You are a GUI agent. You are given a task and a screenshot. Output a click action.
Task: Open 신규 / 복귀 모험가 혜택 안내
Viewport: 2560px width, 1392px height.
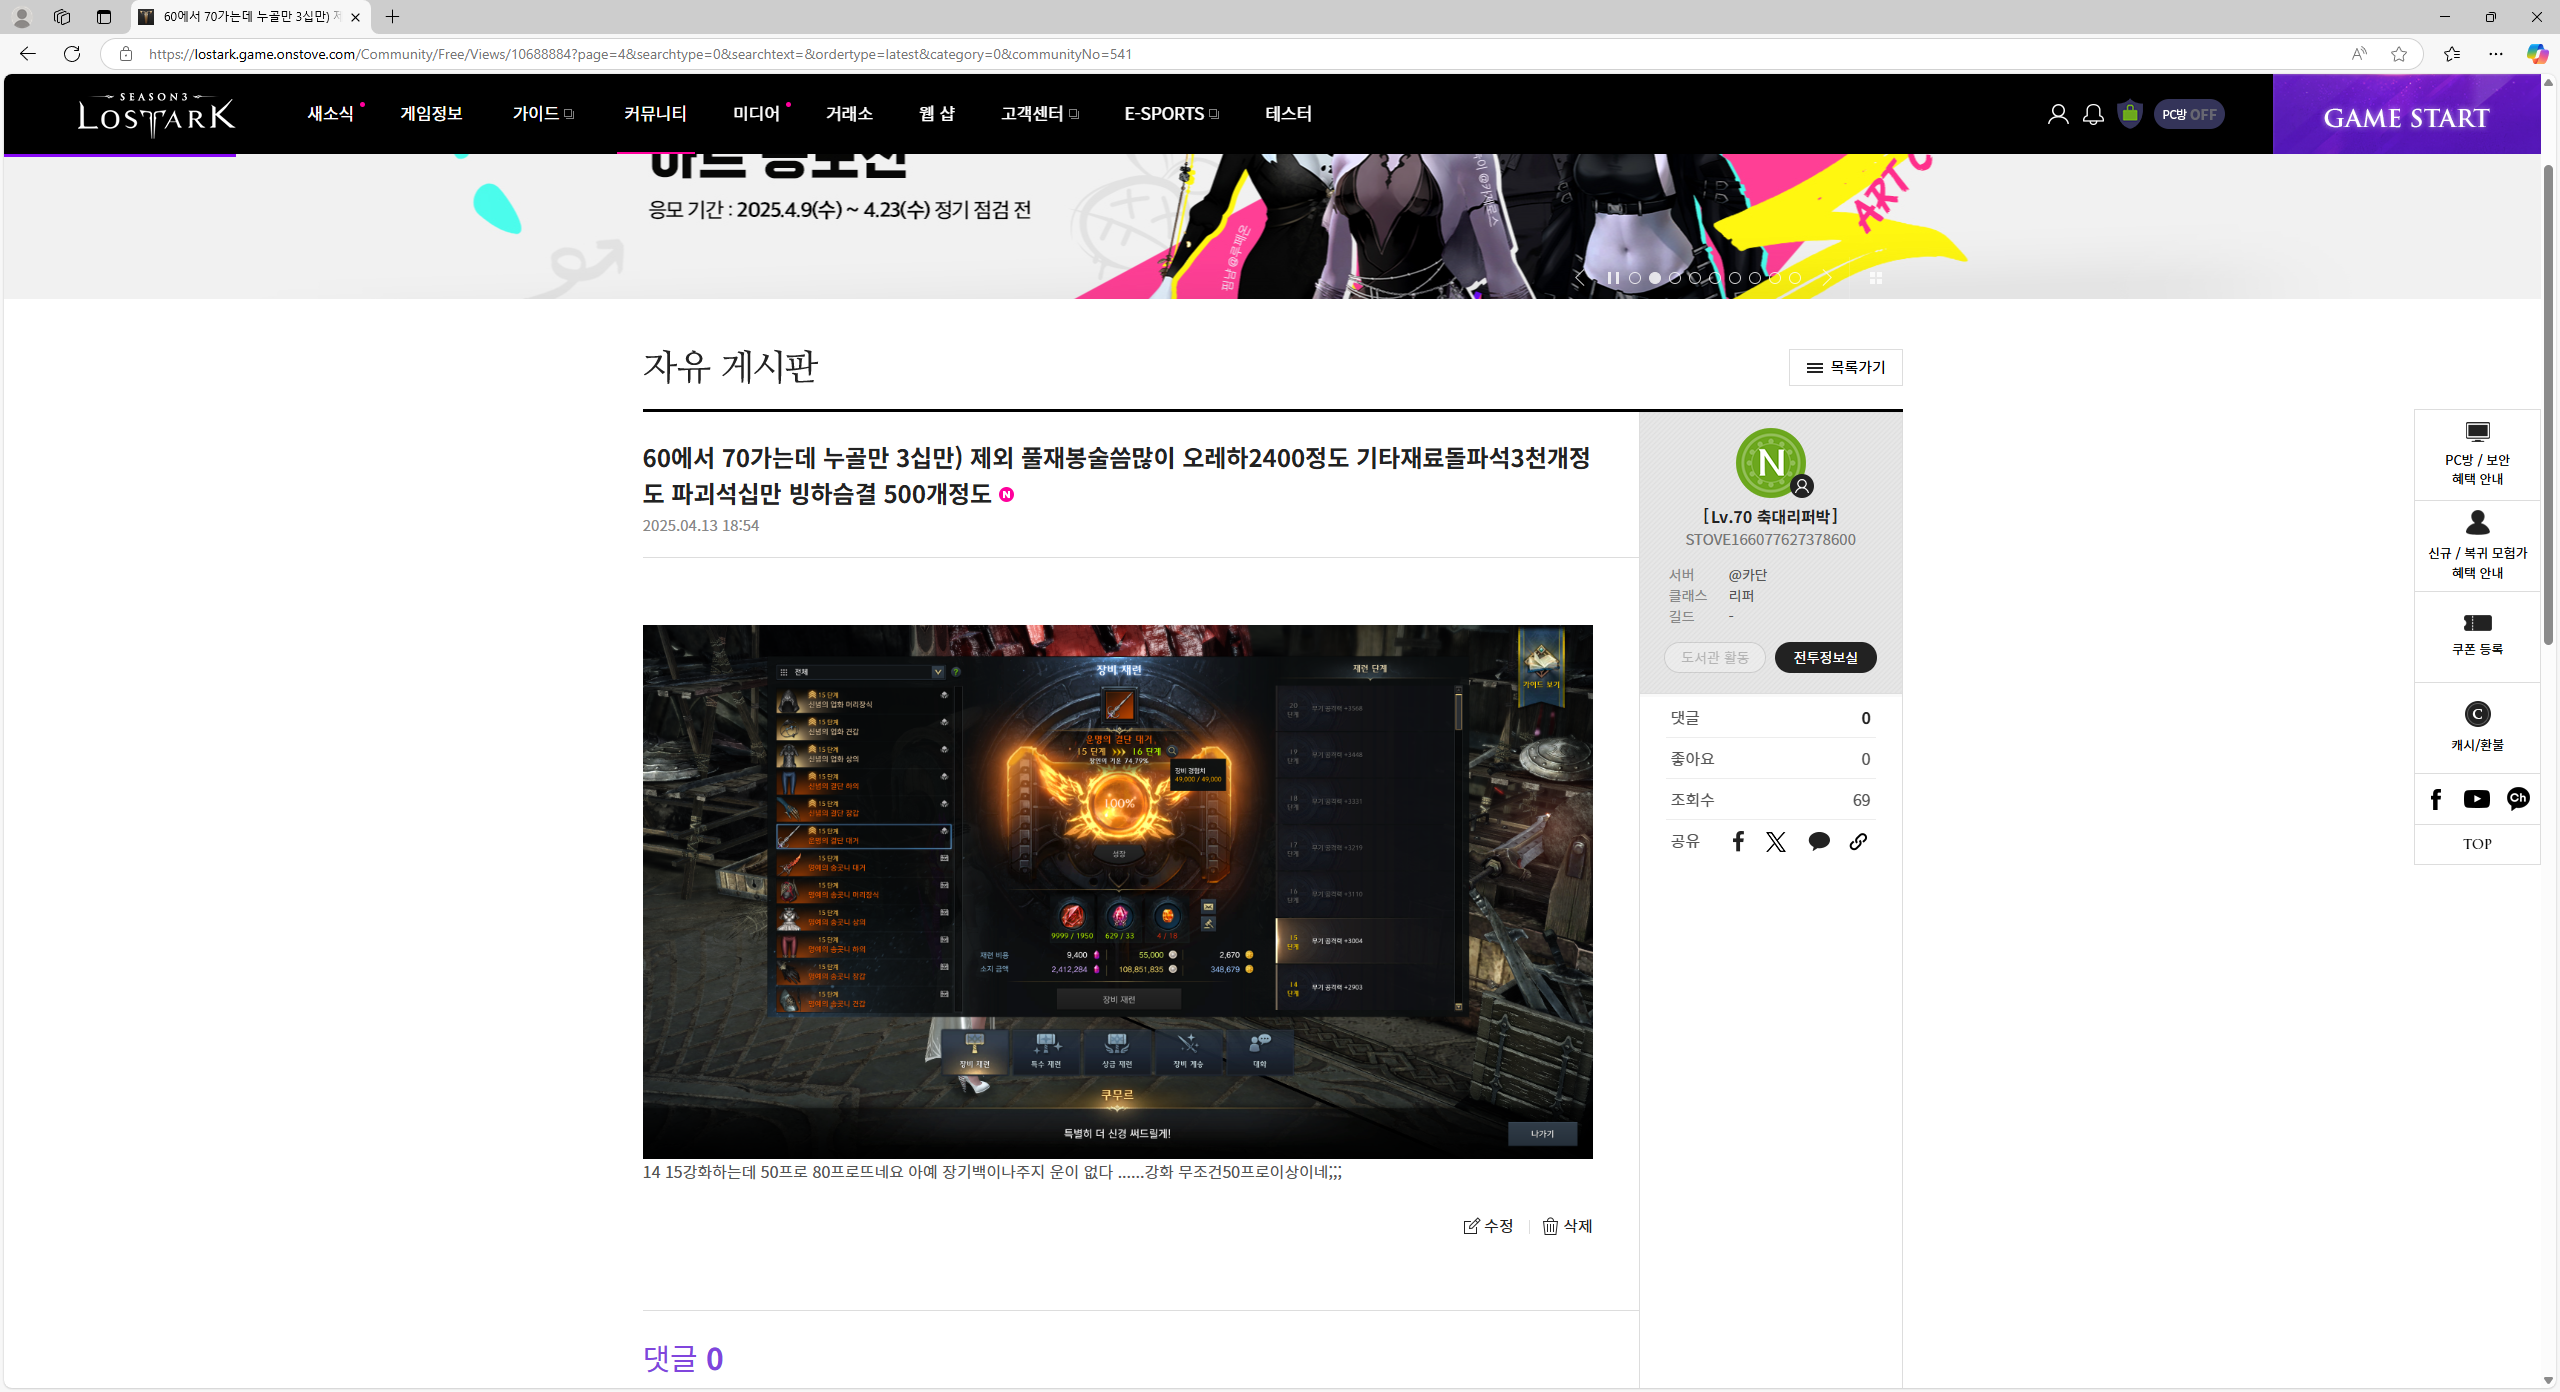click(x=2477, y=546)
